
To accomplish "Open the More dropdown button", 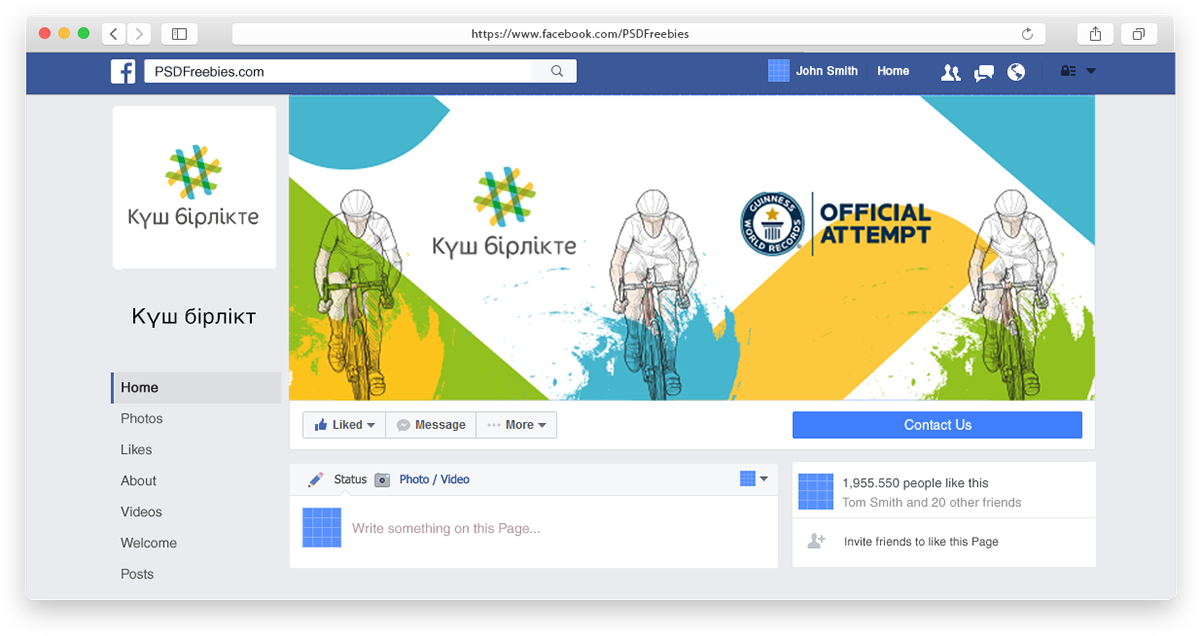I will (516, 425).
